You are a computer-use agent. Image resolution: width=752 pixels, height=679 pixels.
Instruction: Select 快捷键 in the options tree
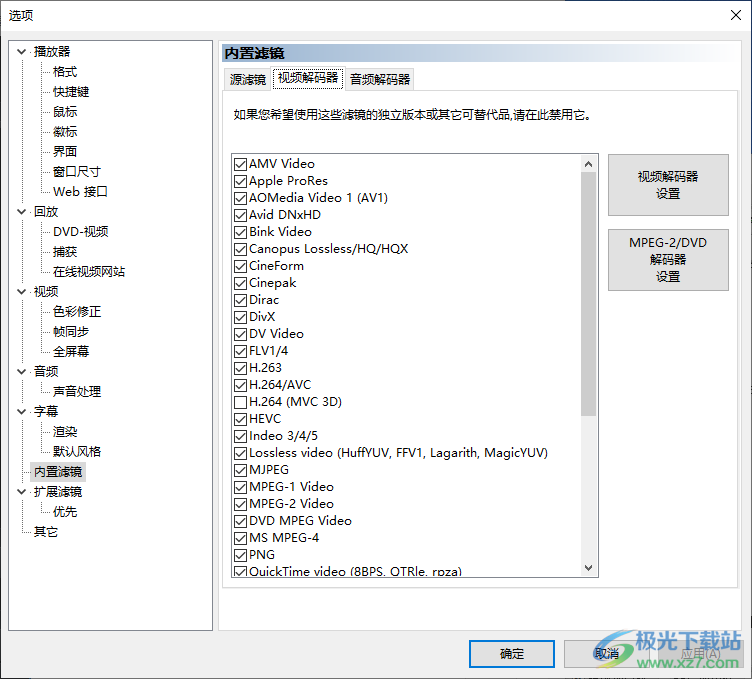[x=71, y=92]
